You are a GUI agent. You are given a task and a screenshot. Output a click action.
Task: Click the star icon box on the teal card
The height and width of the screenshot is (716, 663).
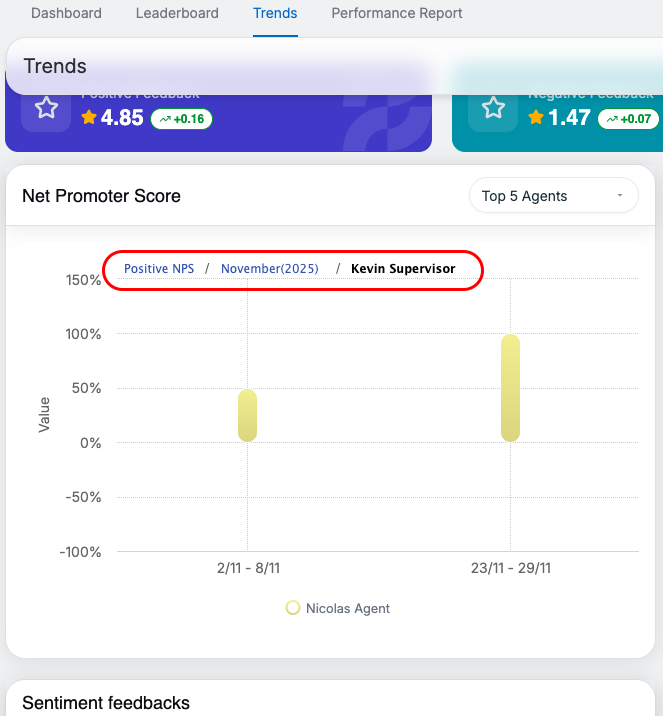(x=493, y=108)
